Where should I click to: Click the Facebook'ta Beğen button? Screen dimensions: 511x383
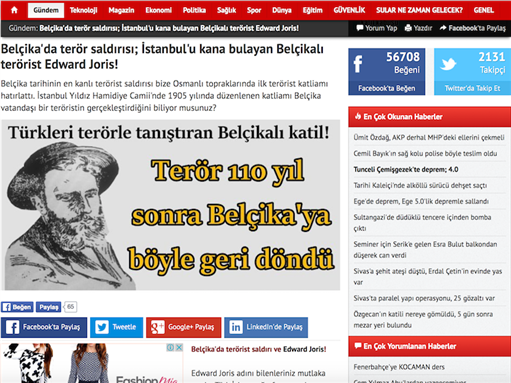pyautogui.click(x=387, y=88)
